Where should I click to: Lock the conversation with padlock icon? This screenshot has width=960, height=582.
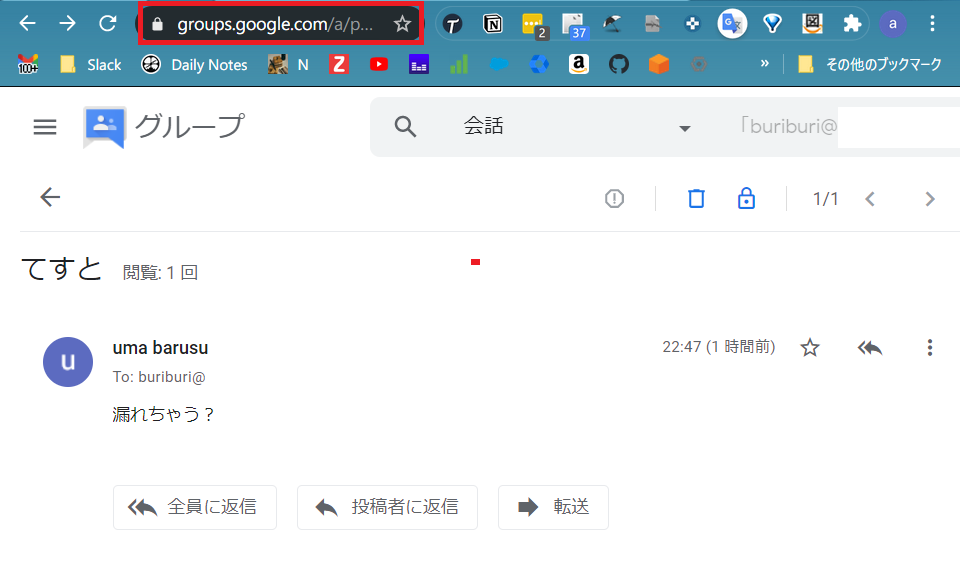(x=746, y=198)
